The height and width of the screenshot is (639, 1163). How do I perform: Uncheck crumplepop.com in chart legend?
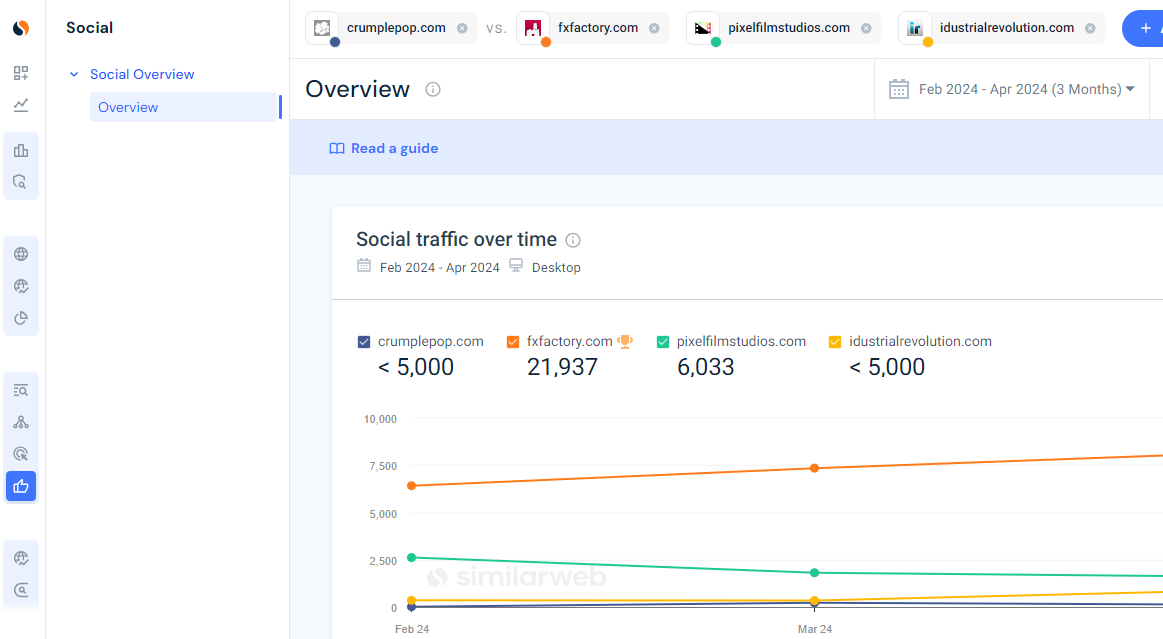pyautogui.click(x=363, y=342)
